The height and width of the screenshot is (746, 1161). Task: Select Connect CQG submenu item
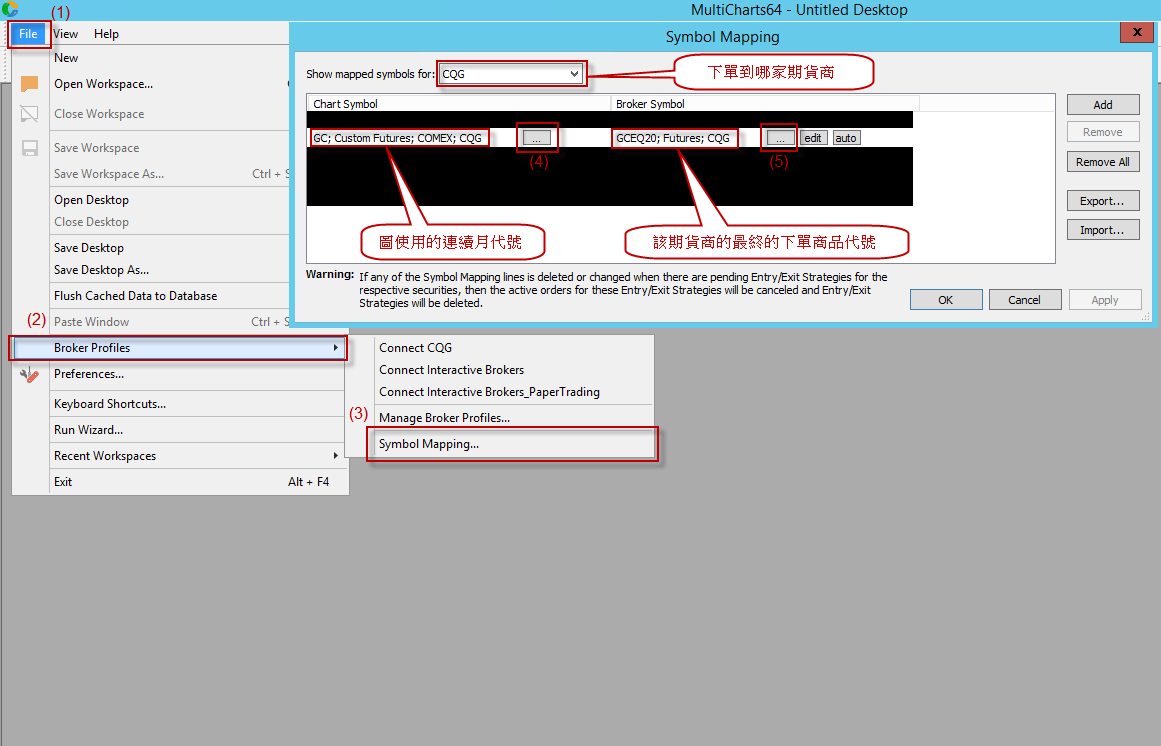(x=415, y=348)
